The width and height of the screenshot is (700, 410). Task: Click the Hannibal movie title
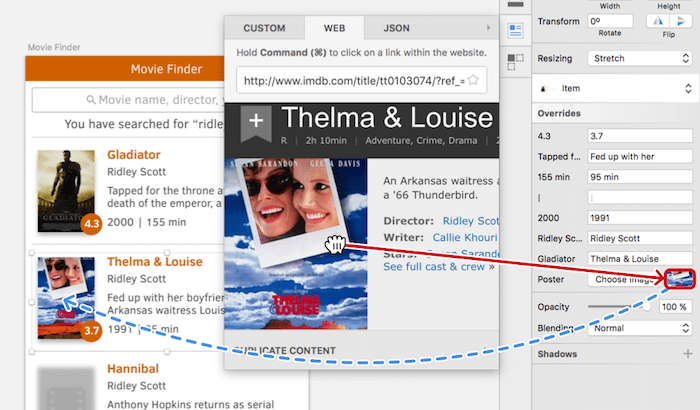(133, 368)
